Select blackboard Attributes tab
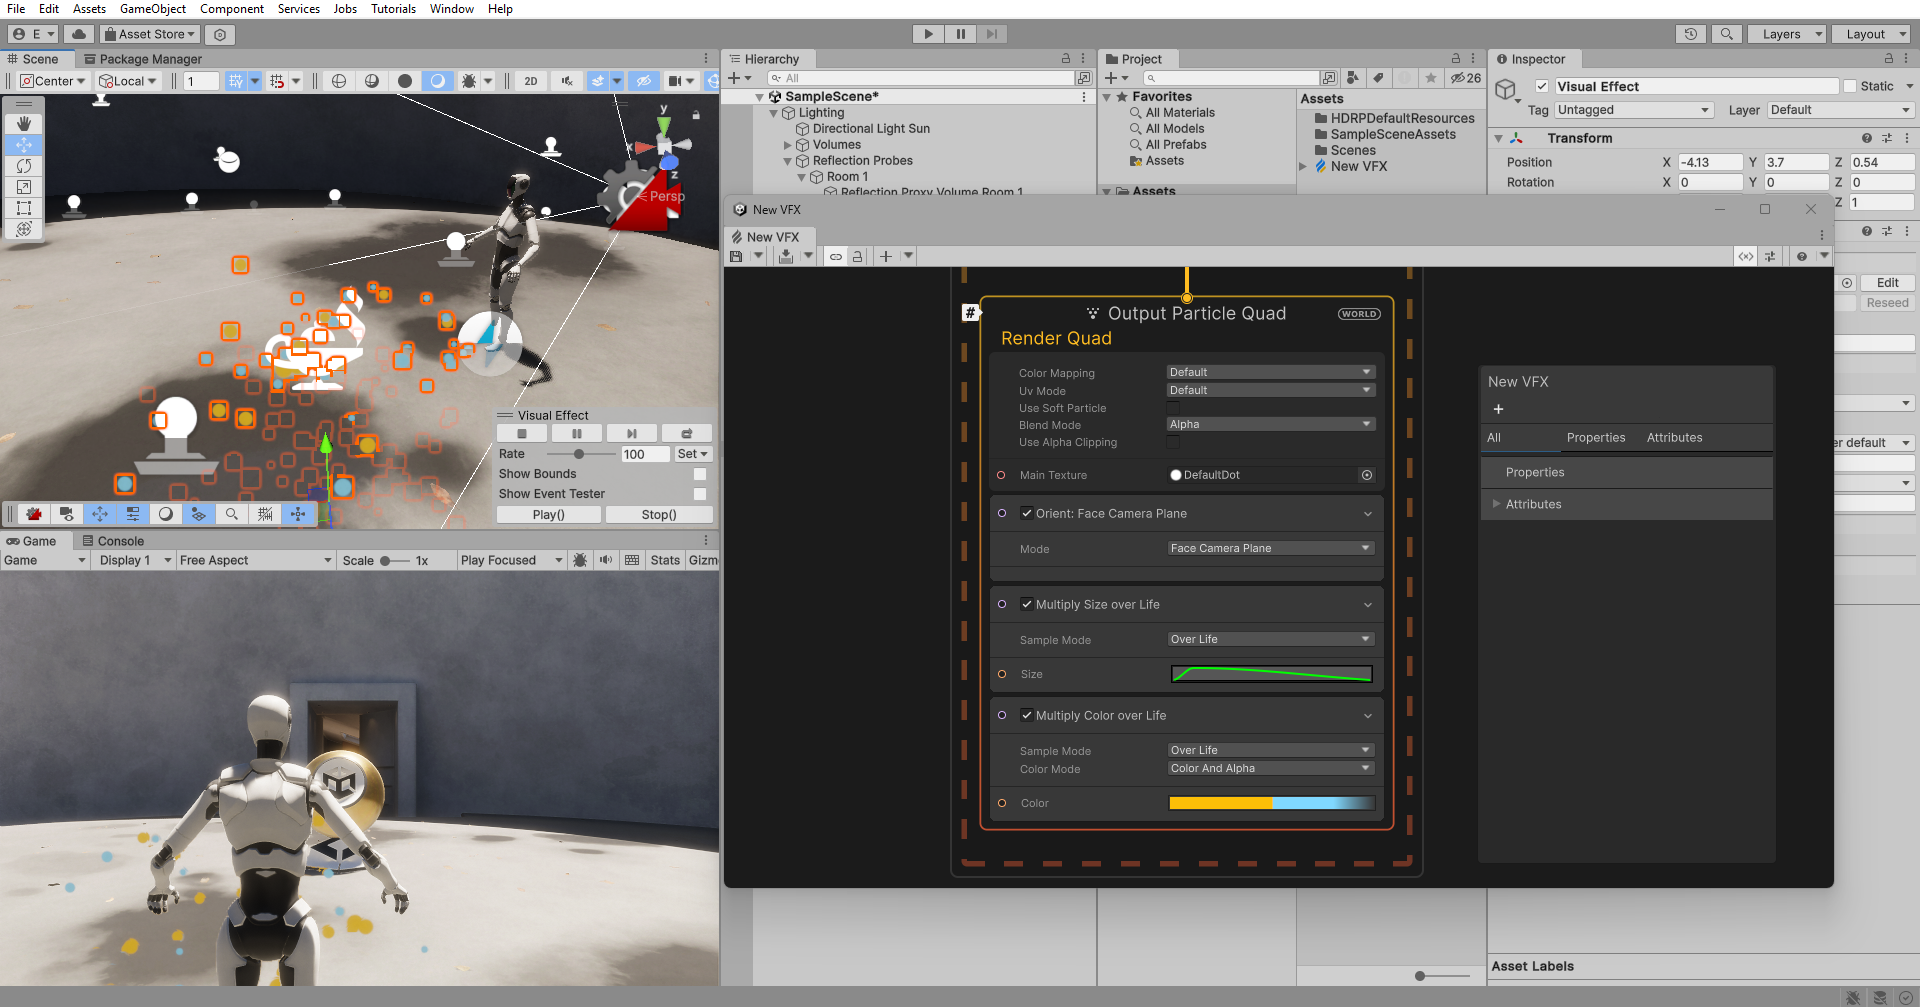Screen dimensions: 1920x1007 point(1674,437)
